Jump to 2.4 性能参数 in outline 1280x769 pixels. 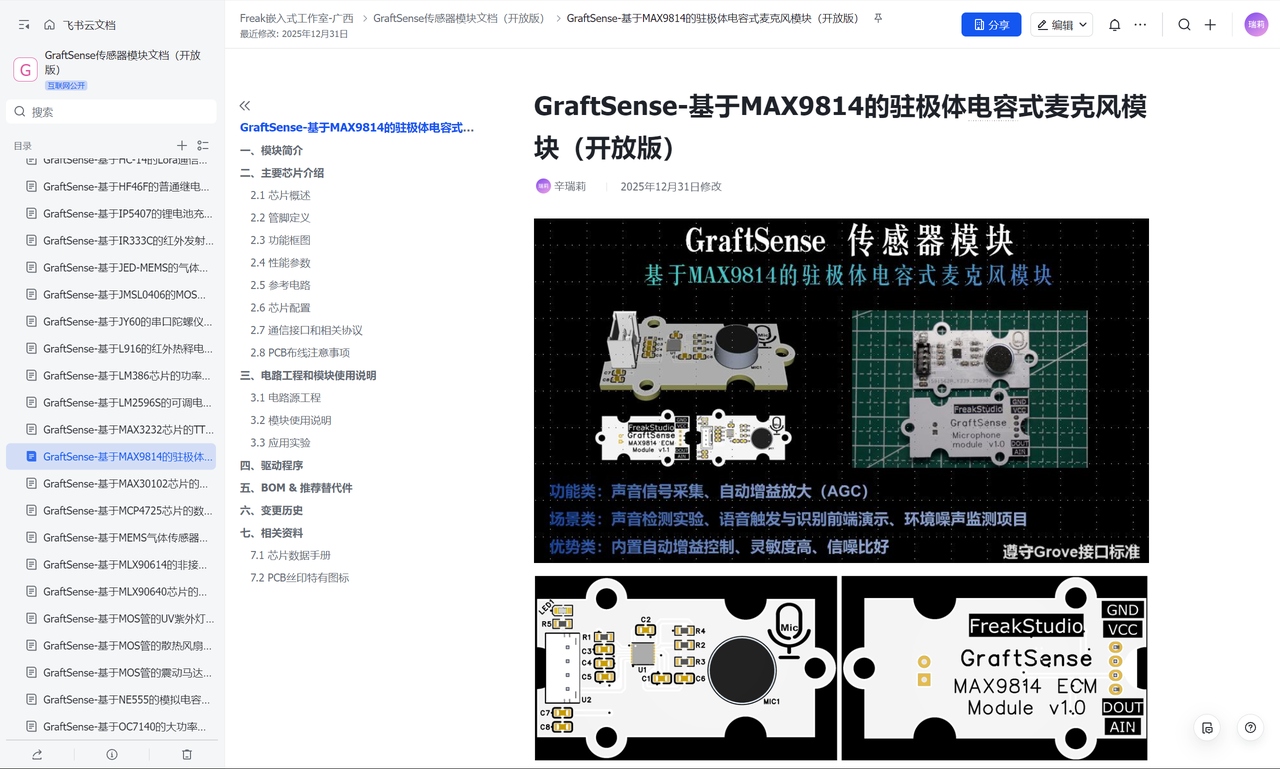280,262
